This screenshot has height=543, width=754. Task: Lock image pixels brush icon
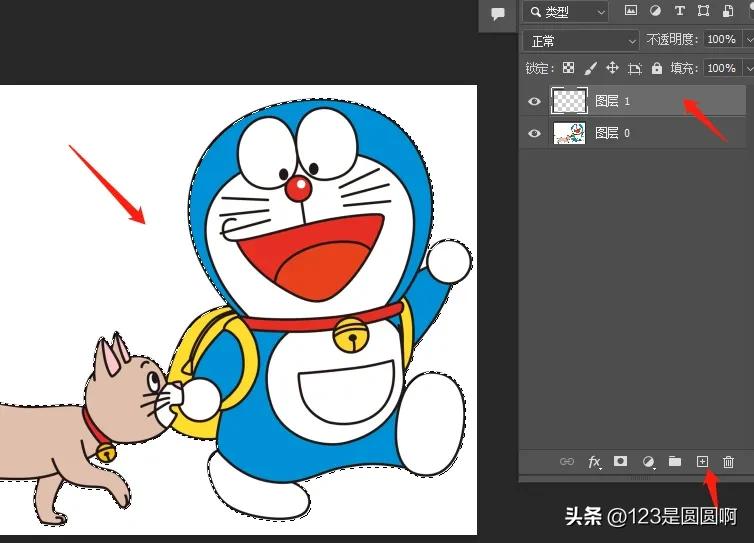point(590,68)
